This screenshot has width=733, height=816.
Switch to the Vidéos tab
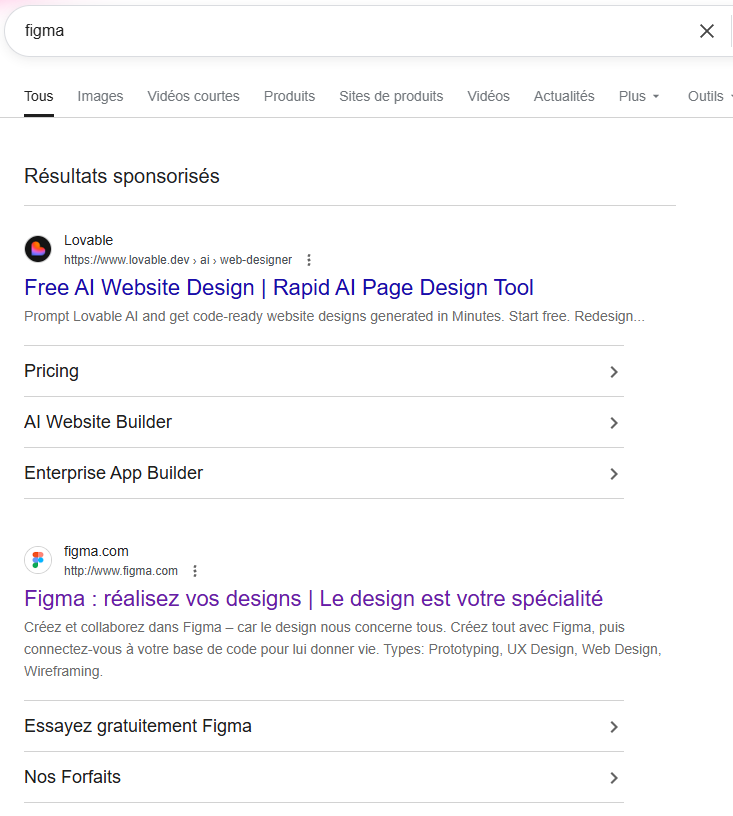coord(488,96)
